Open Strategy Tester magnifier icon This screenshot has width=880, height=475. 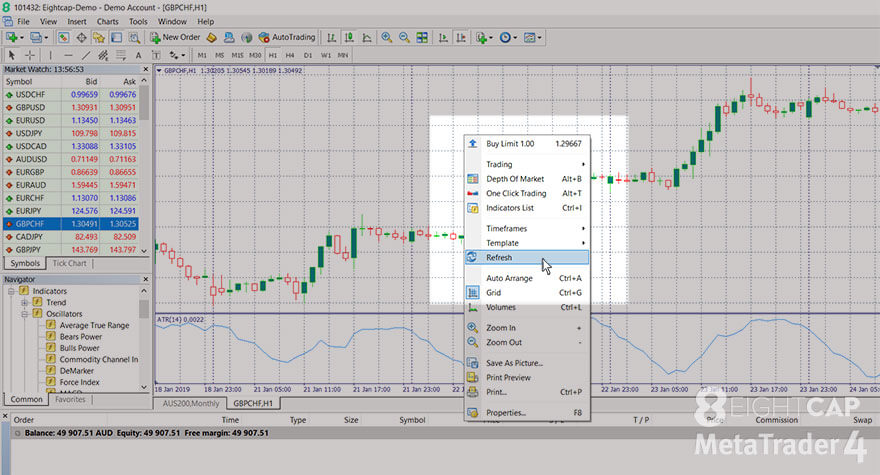pyautogui.click(x=134, y=38)
